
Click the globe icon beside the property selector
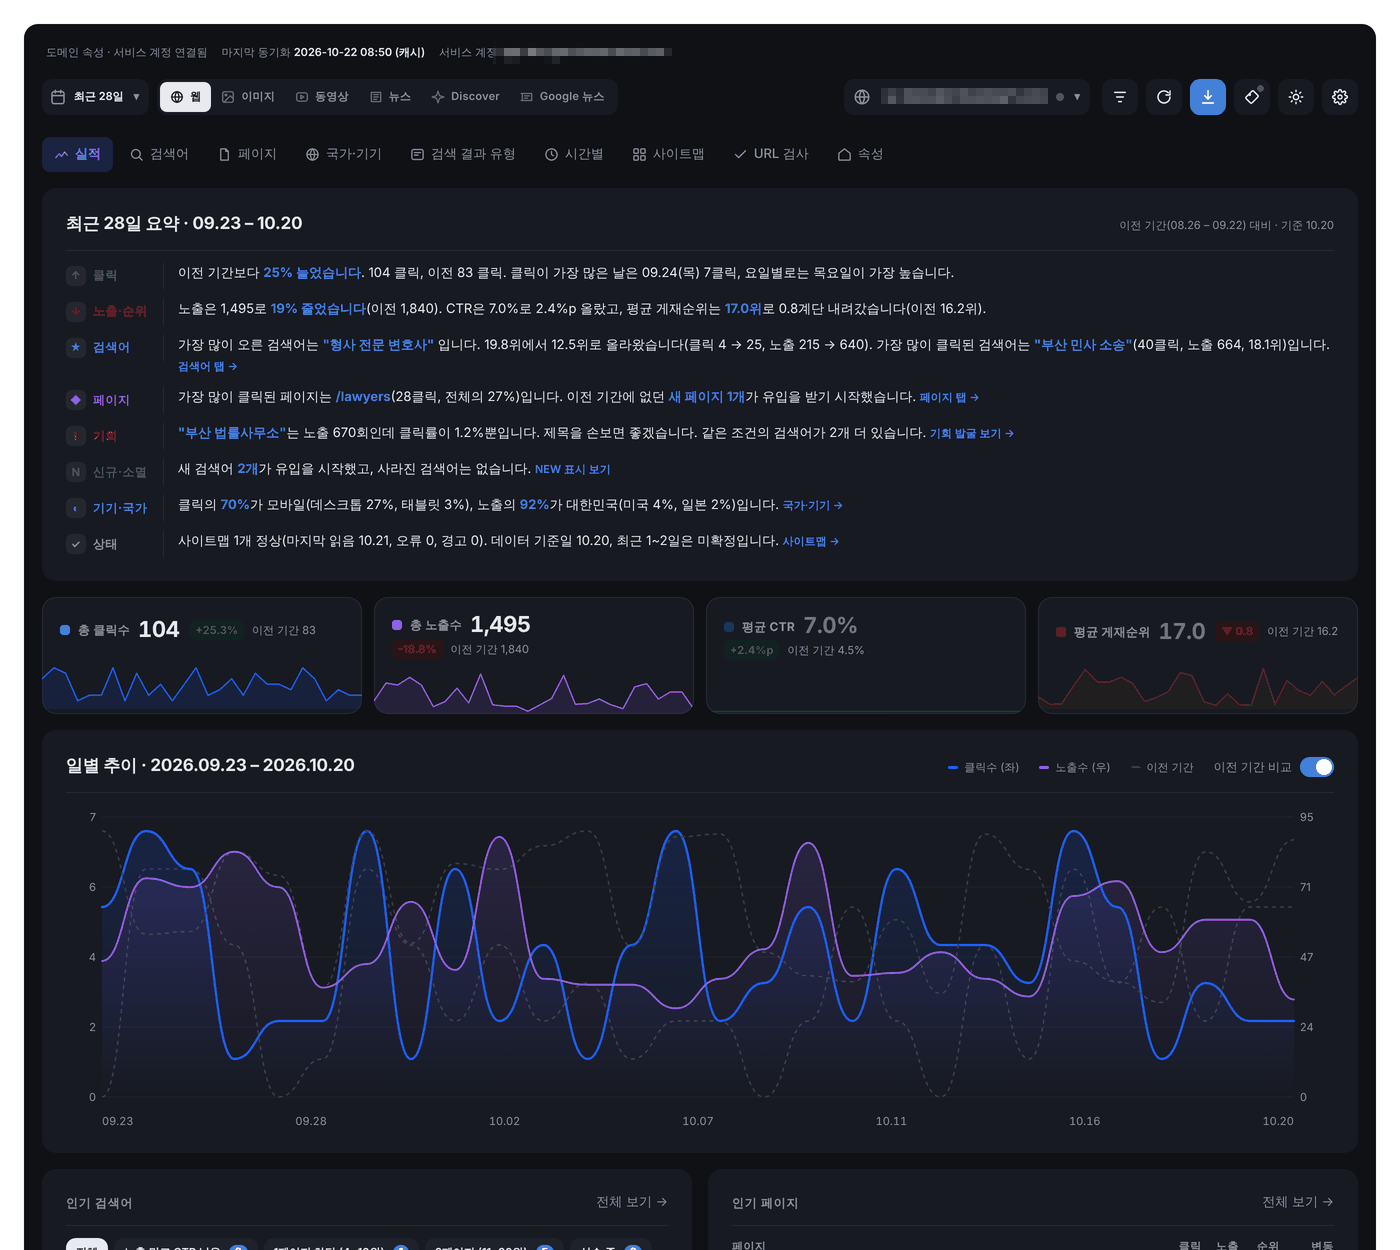coord(862,97)
